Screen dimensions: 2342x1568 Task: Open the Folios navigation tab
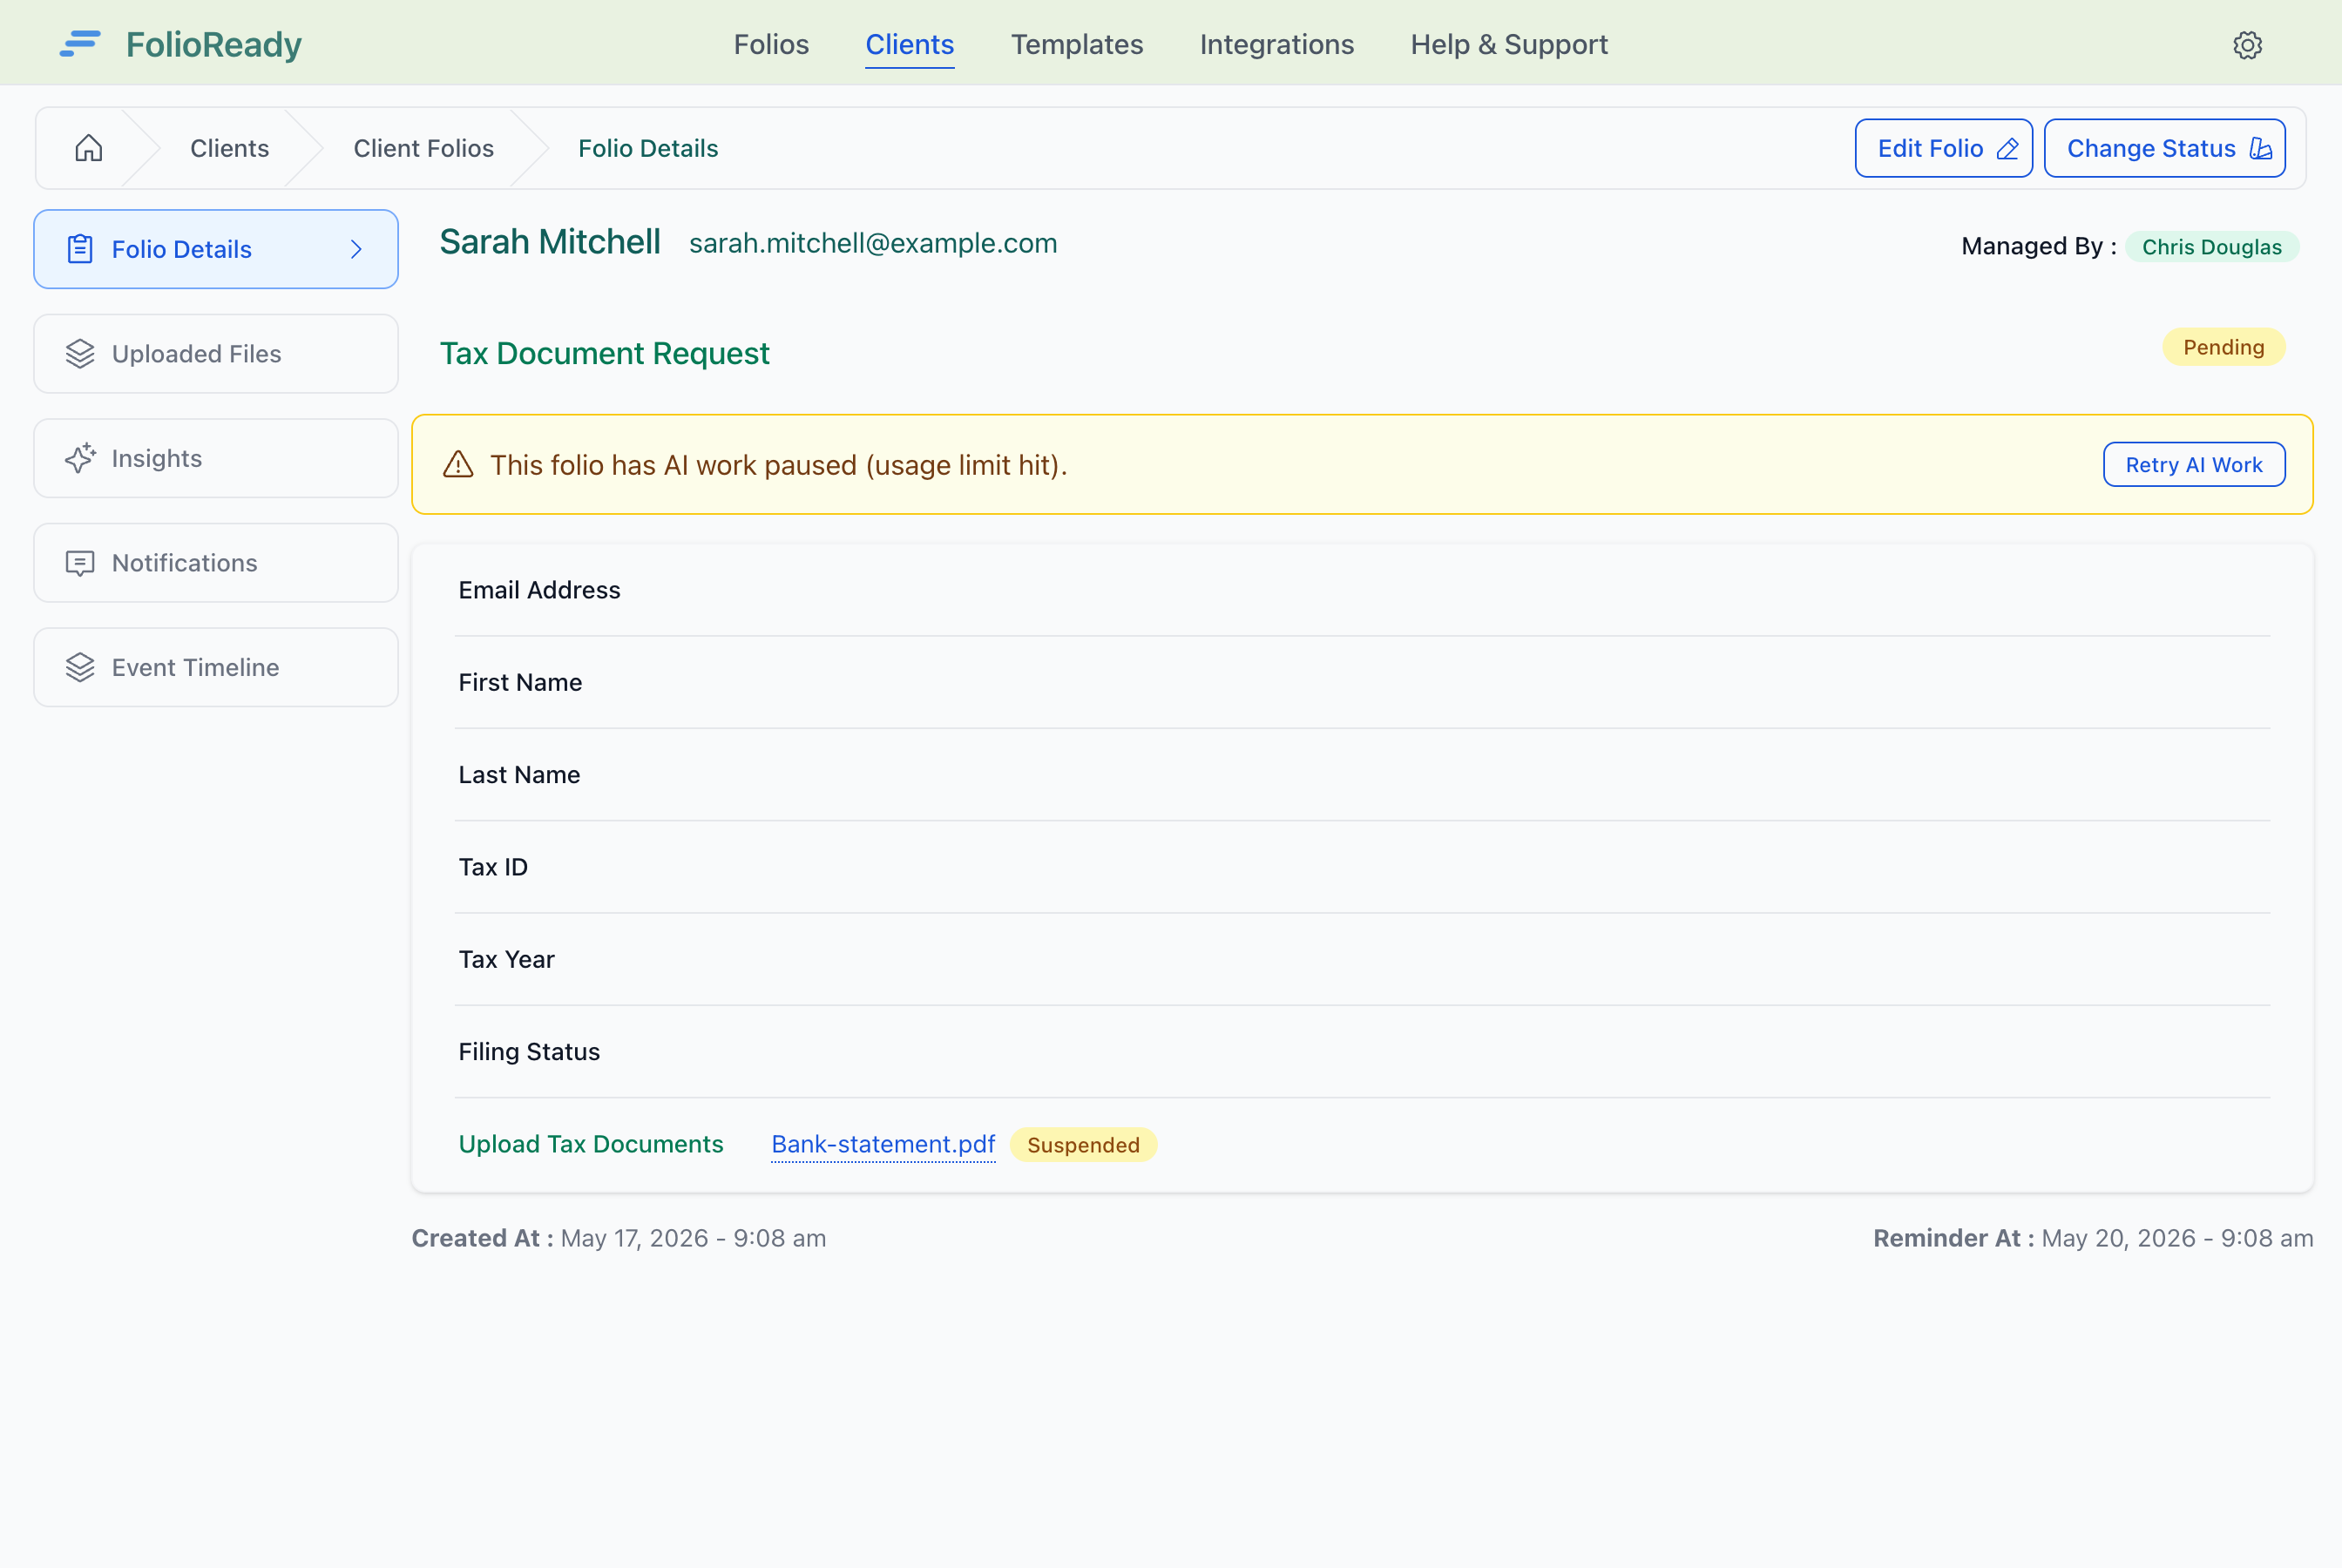pyautogui.click(x=771, y=44)
